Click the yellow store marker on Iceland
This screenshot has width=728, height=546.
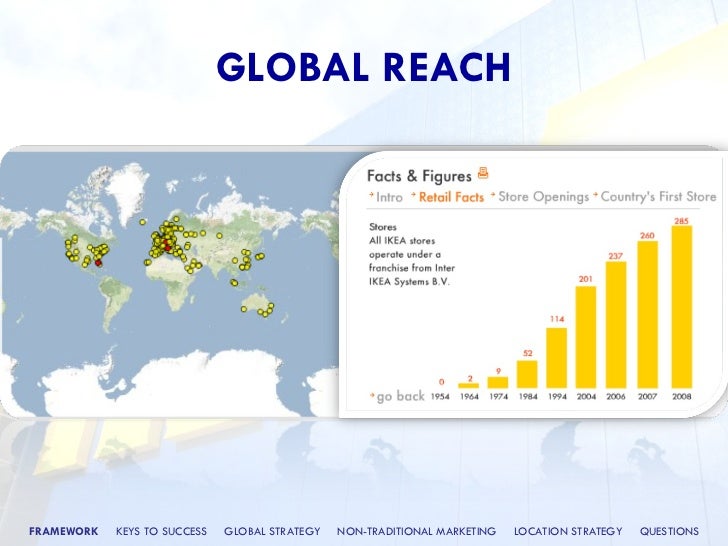tap(143, 222)
